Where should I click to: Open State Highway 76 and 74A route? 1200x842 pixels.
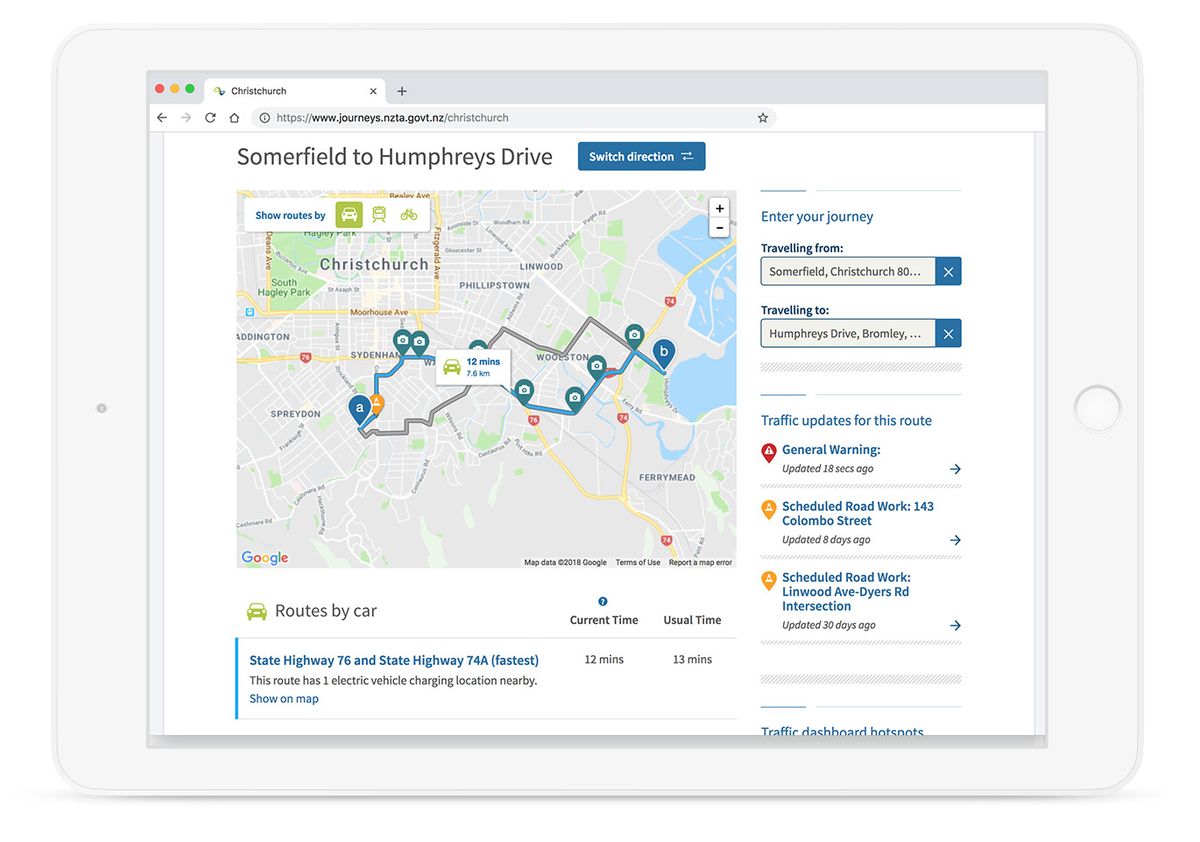pos(394,660)
